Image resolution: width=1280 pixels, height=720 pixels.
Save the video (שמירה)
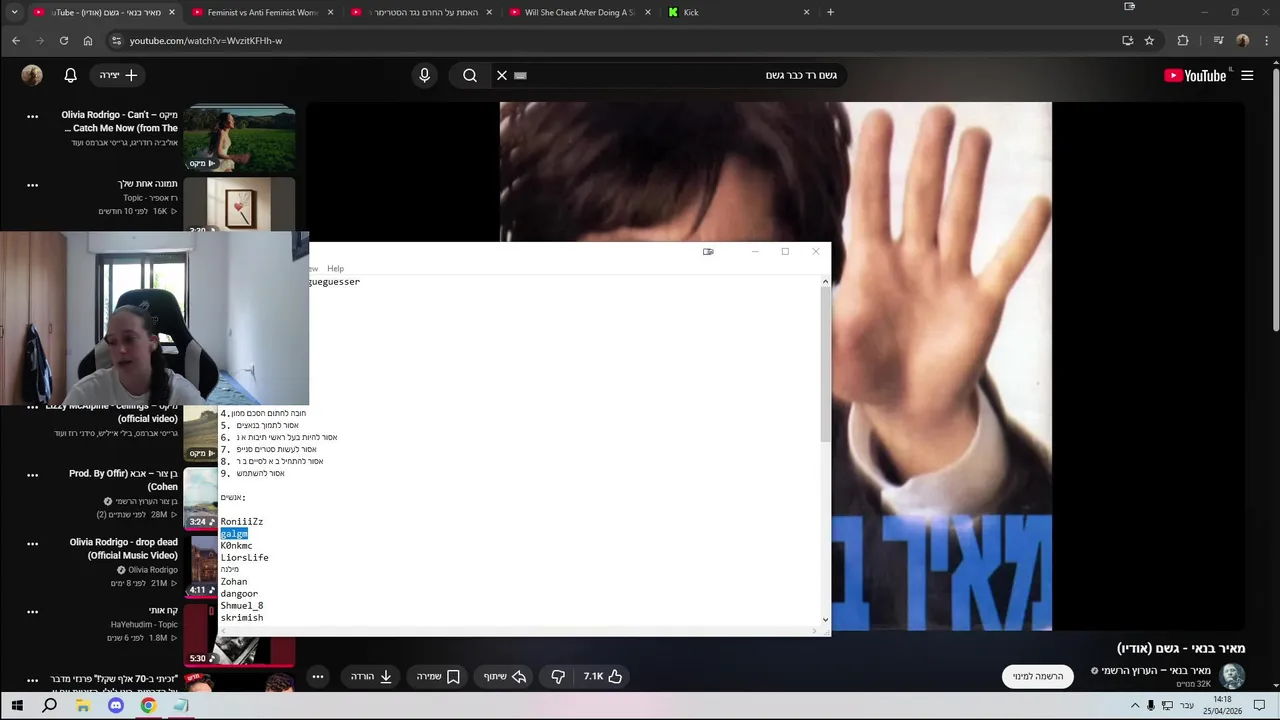pos(438,676)
